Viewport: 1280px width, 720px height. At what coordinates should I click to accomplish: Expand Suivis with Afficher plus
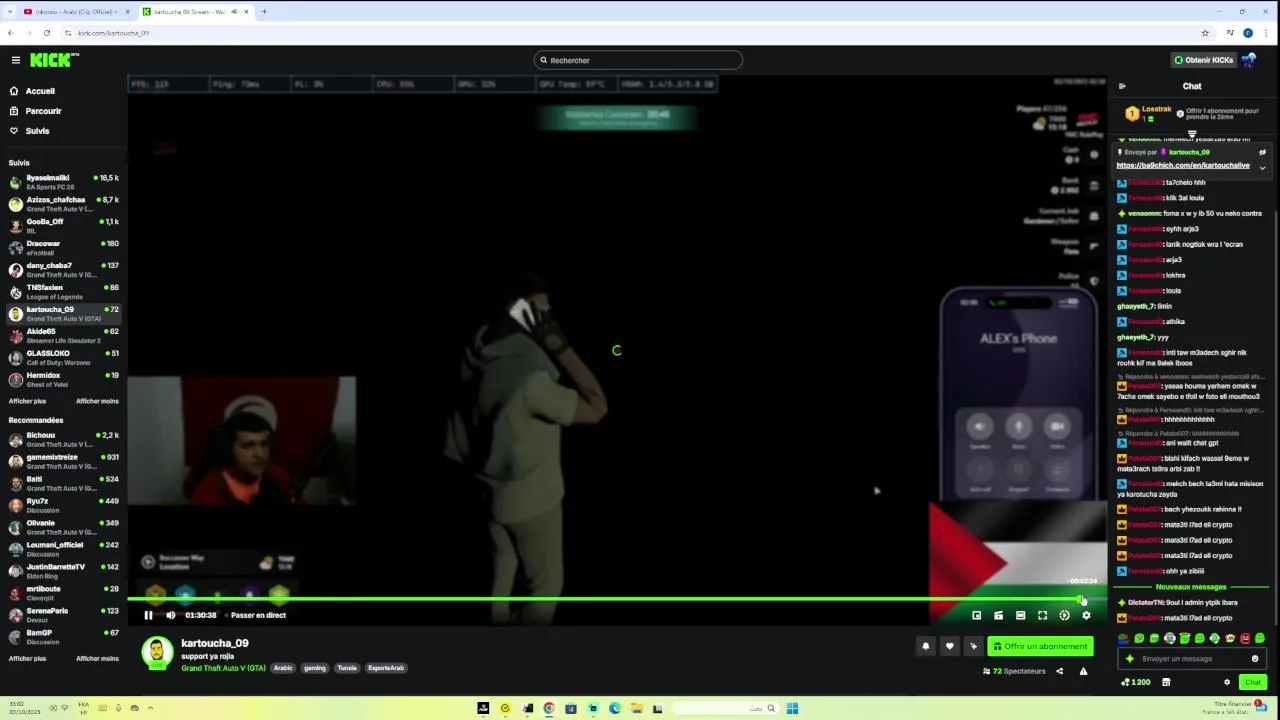pyautogui.click(x=27, y=401)
